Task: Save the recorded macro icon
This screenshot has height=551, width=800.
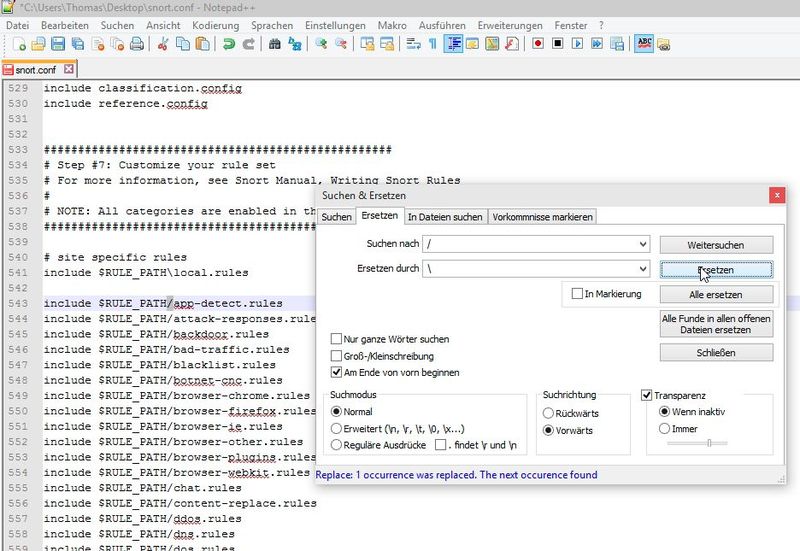Action: tap(617, 44)
